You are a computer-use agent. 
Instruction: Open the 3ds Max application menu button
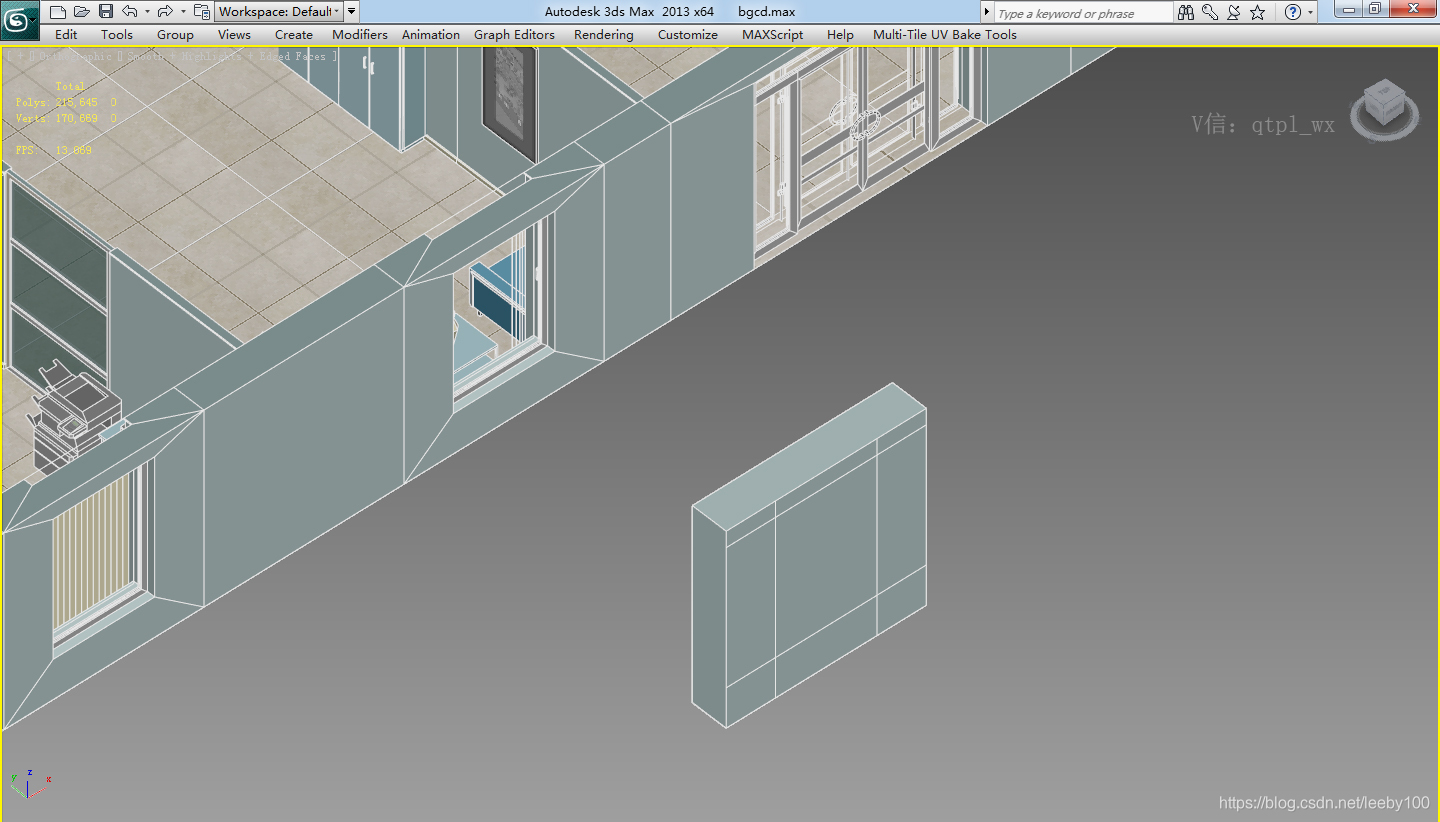pos(19,19)
